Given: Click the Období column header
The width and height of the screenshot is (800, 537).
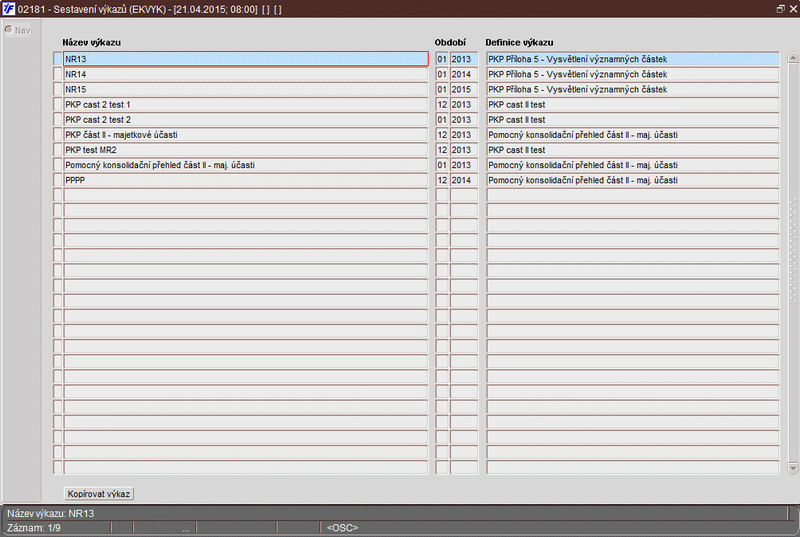Looking at the screenshot, I should (450, 42).
